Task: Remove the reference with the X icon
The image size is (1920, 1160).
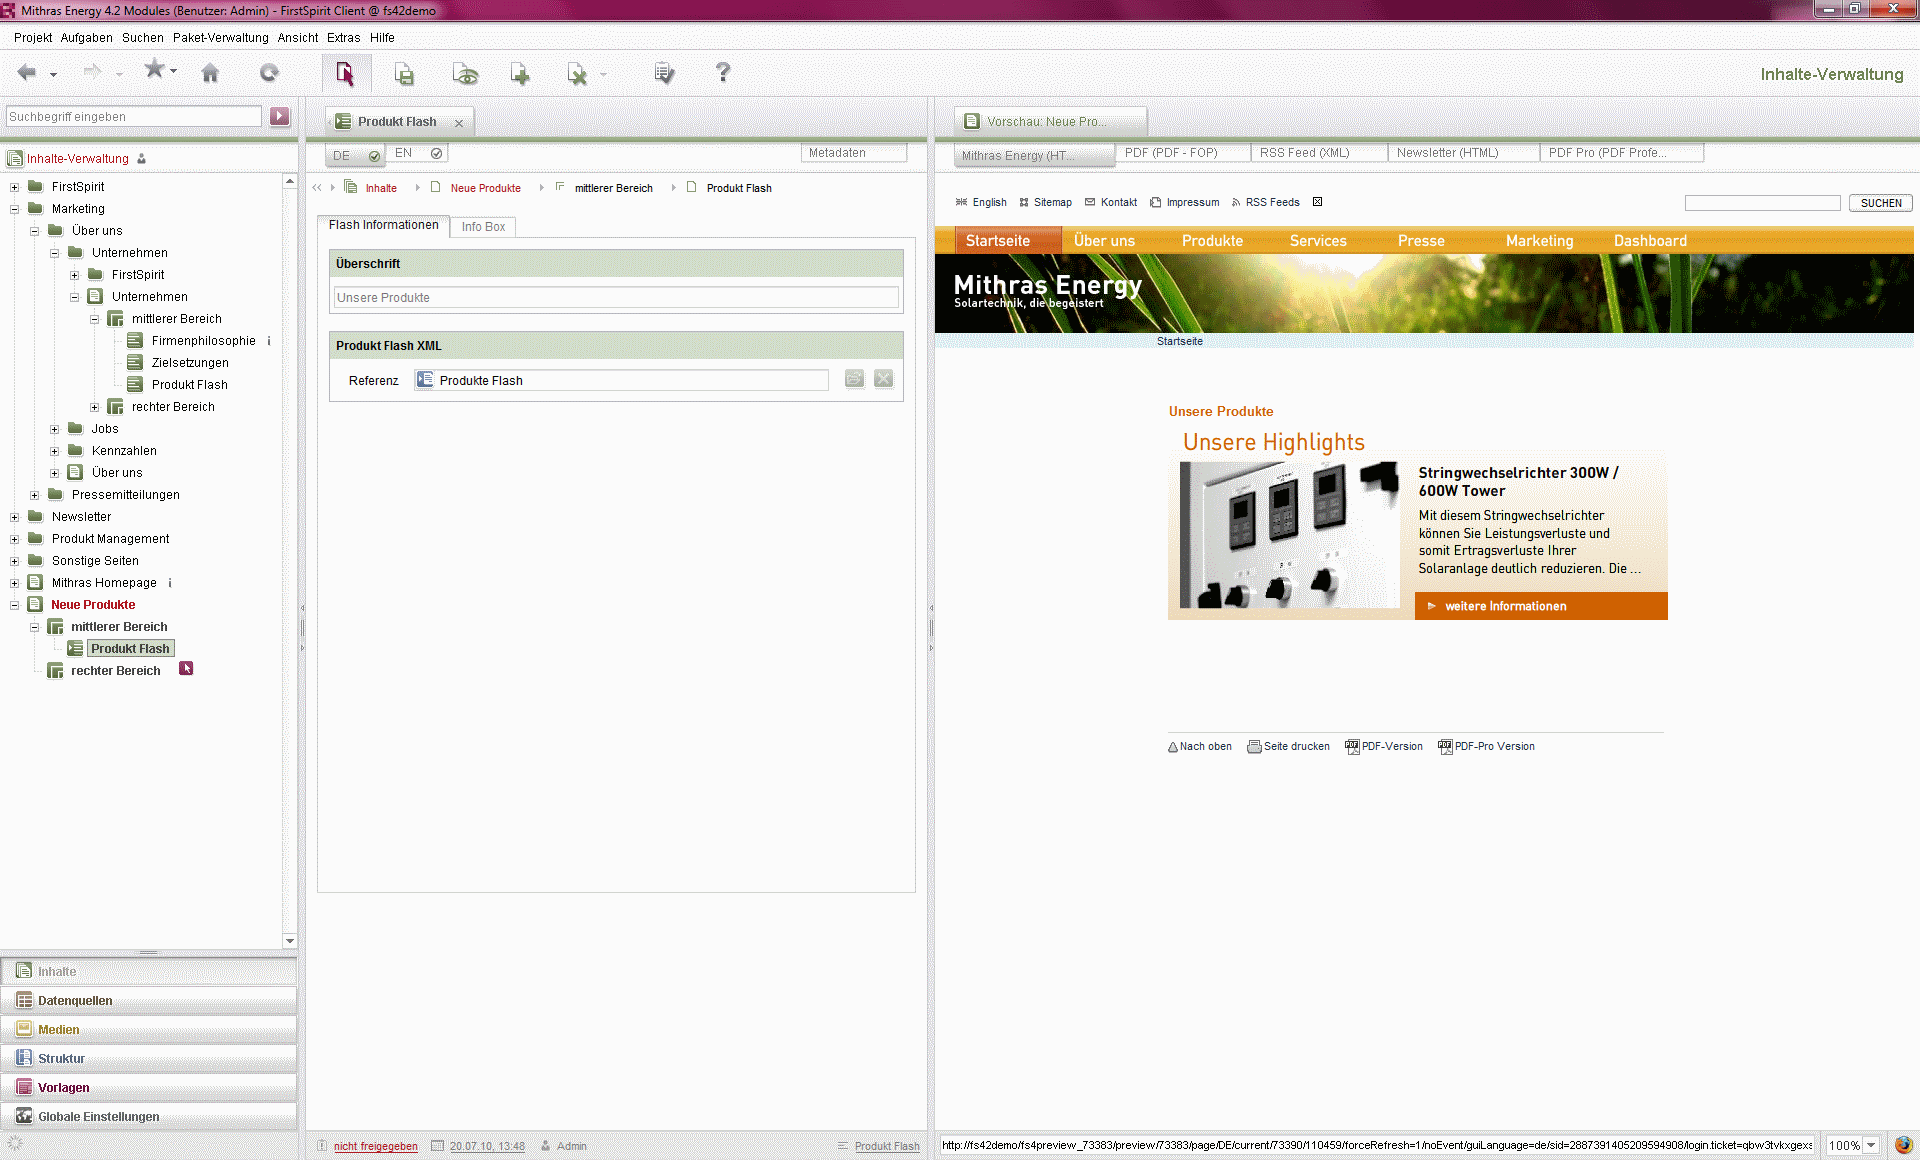Action: 883,379
